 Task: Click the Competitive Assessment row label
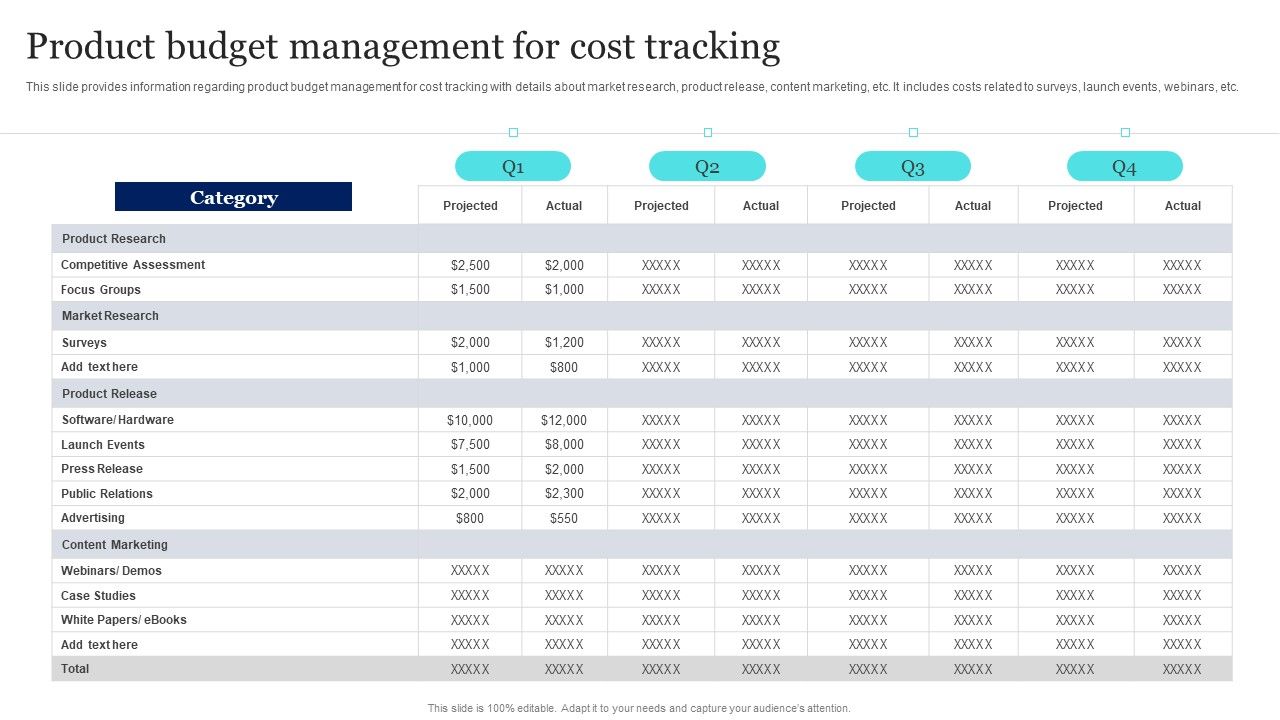click(133, 265)
